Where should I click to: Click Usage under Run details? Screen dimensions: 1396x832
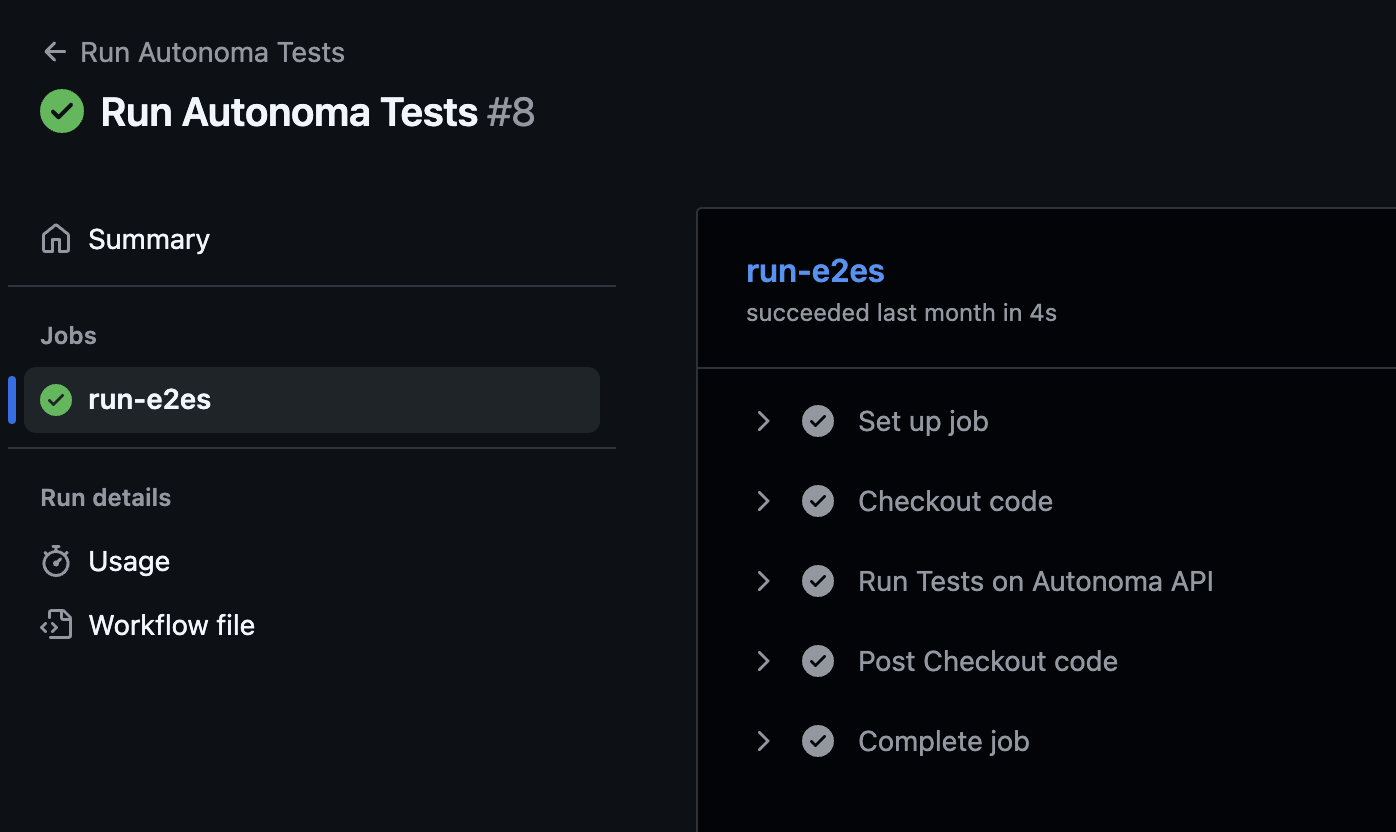(x=129, y=561)
